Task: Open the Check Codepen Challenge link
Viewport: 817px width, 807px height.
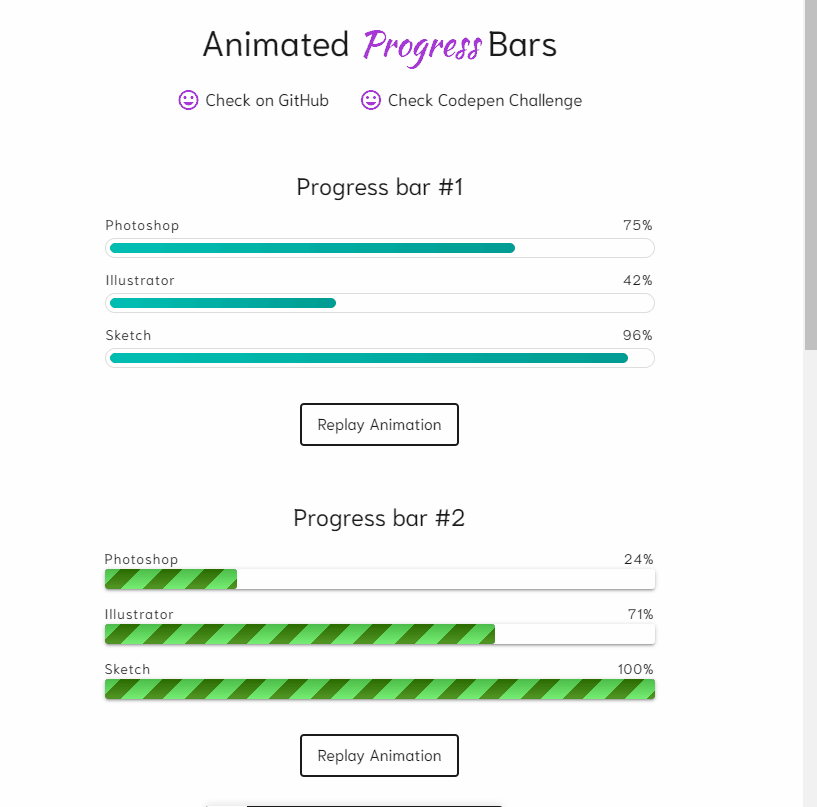Action: coord(484,100)
